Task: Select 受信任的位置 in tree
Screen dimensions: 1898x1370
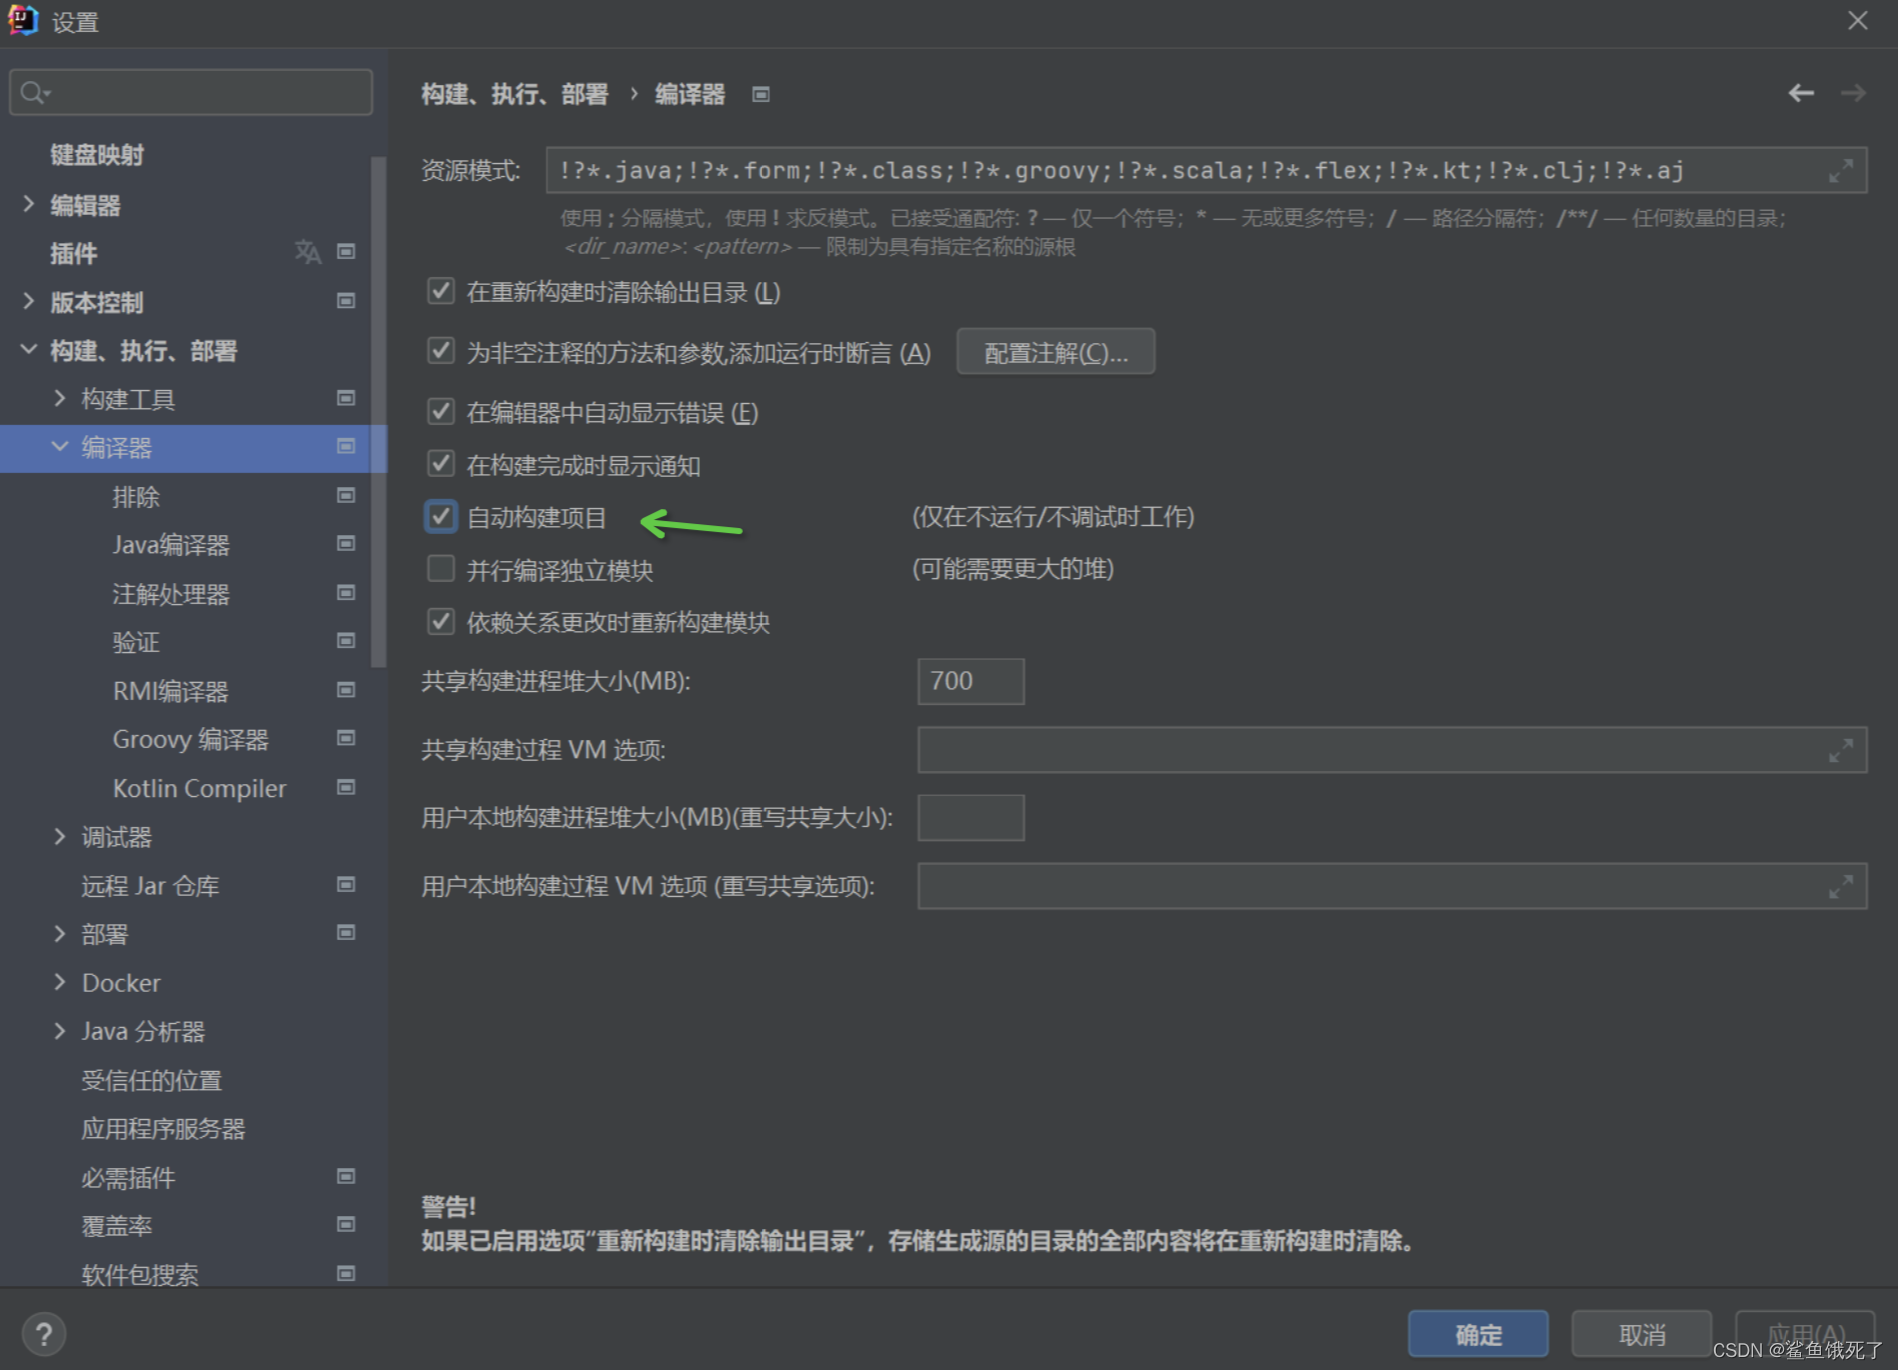Action: (152, 1080)
